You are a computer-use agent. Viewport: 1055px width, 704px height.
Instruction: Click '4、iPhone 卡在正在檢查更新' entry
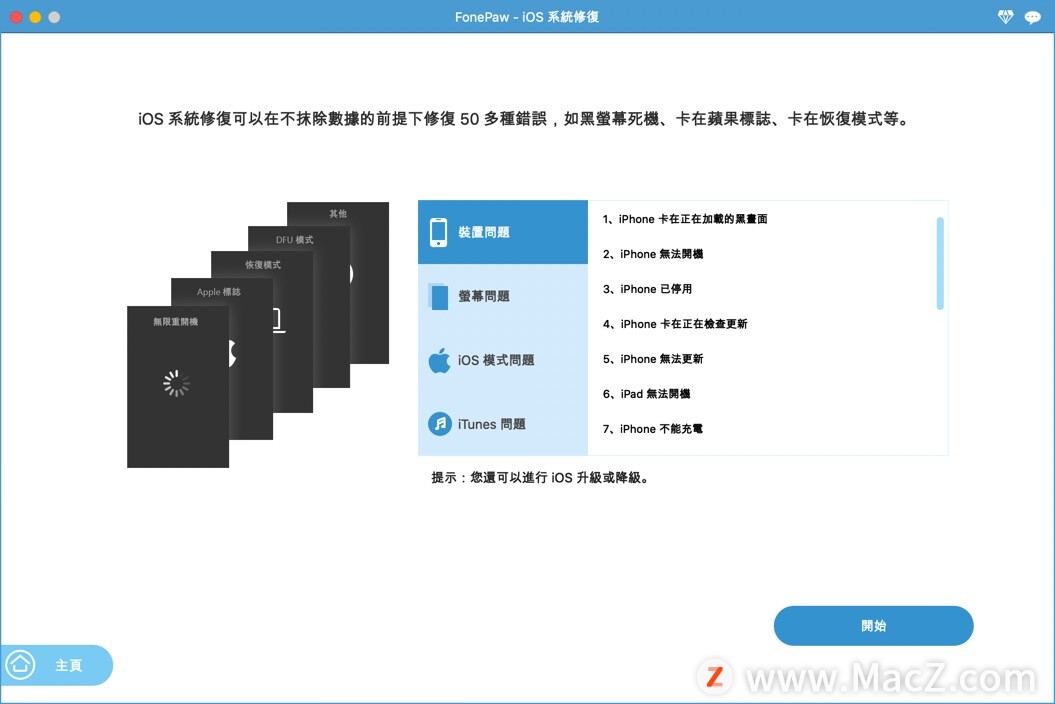click(675, 324)
